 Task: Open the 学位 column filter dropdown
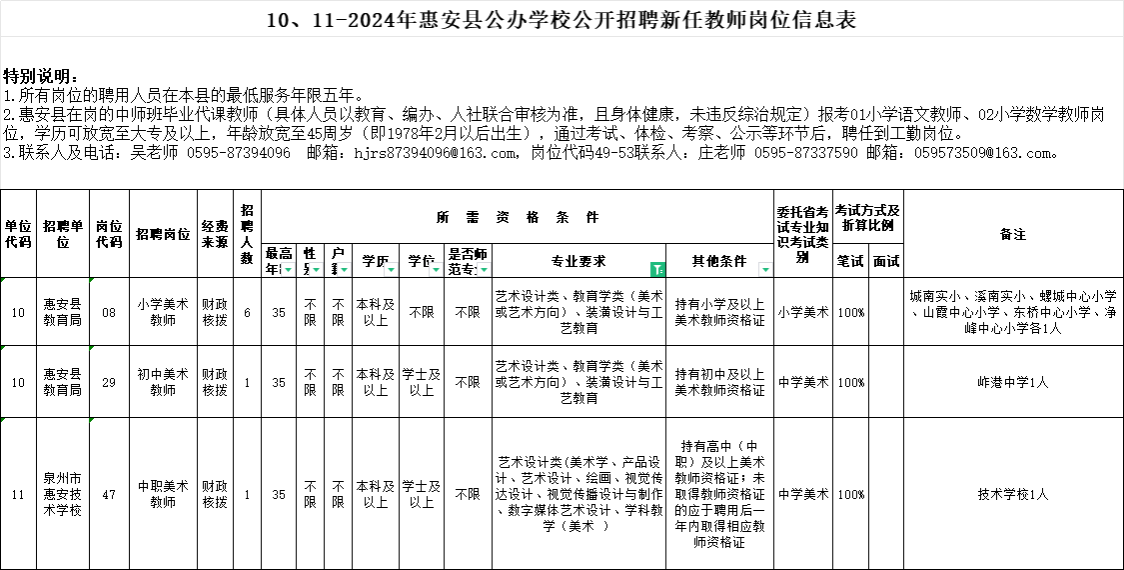(437, 269)
